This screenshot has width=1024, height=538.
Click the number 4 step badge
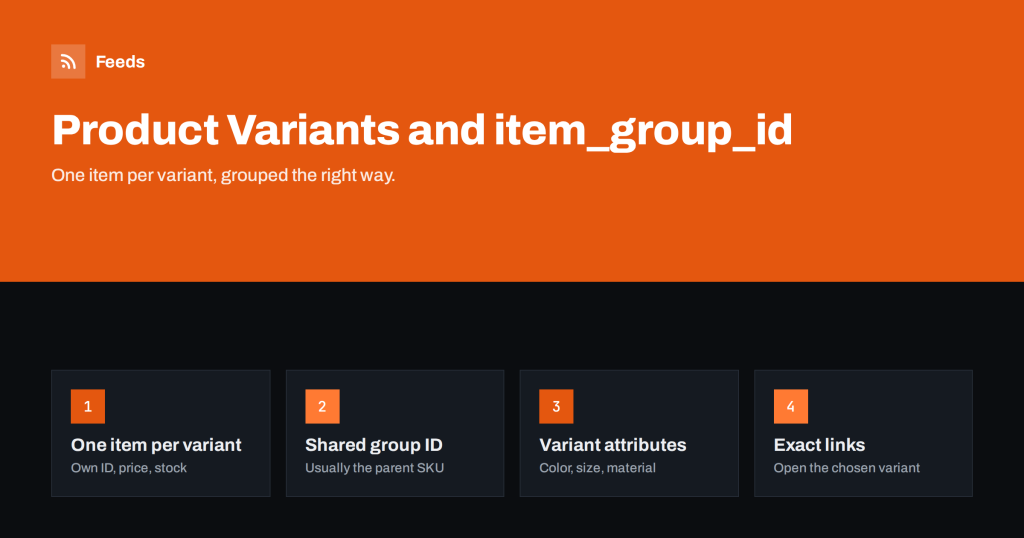pos(791,407)
